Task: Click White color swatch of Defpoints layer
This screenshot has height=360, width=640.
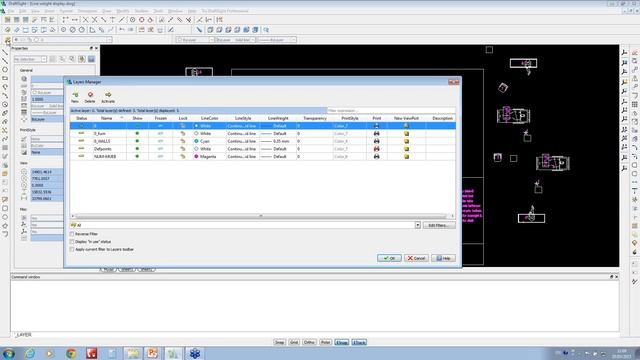Action: [196, 149]
